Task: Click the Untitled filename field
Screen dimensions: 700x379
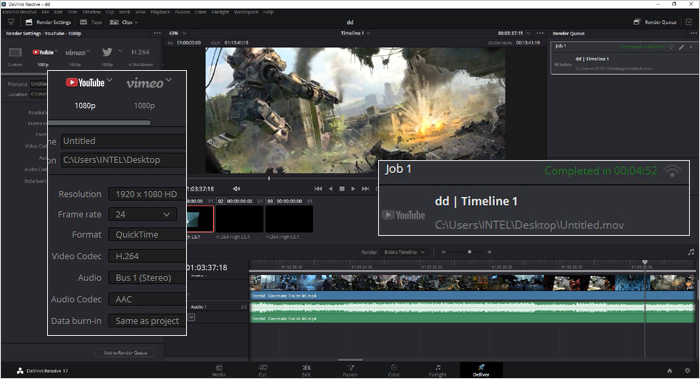Action: (123, 141)
